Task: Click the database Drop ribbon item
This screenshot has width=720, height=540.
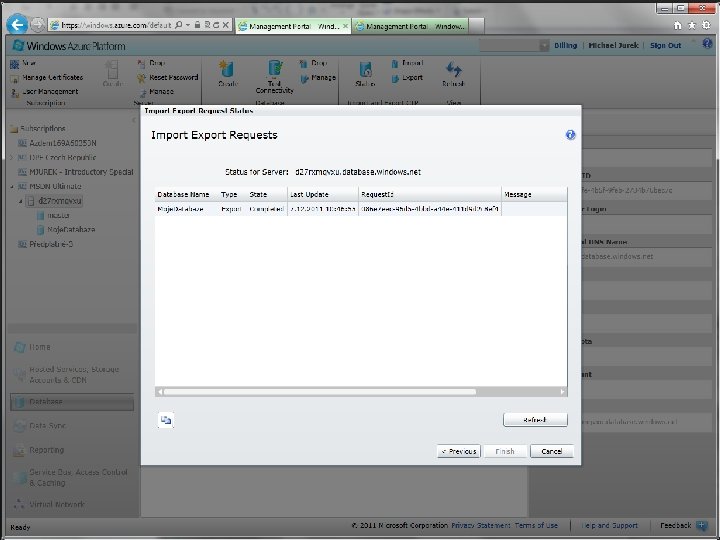Action: [313, 63]
